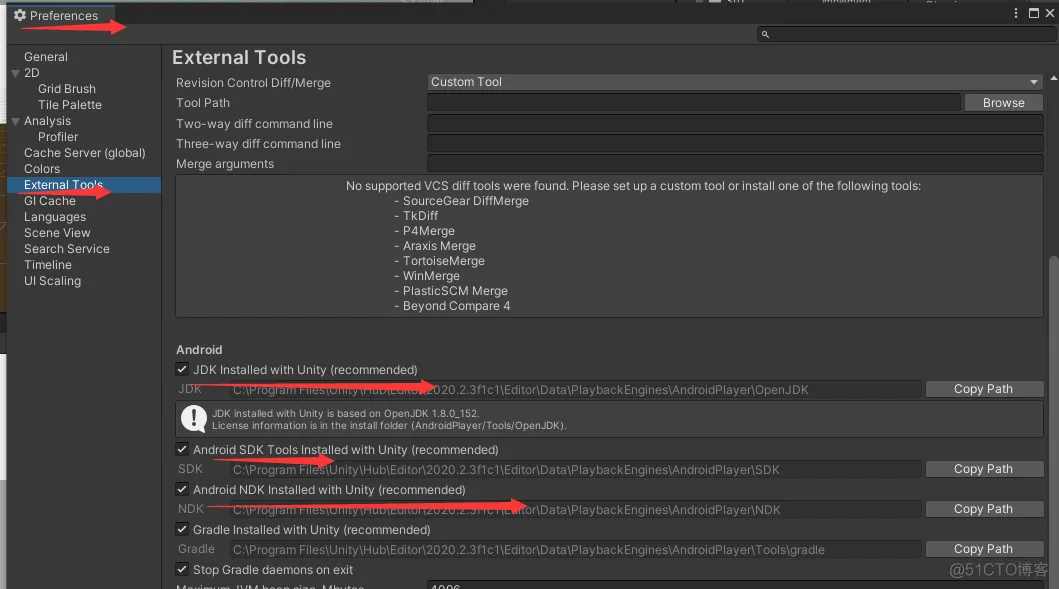Click the Preferences gear icon in title
This screenshot has height=589, width=1059.
pos(20,16)
